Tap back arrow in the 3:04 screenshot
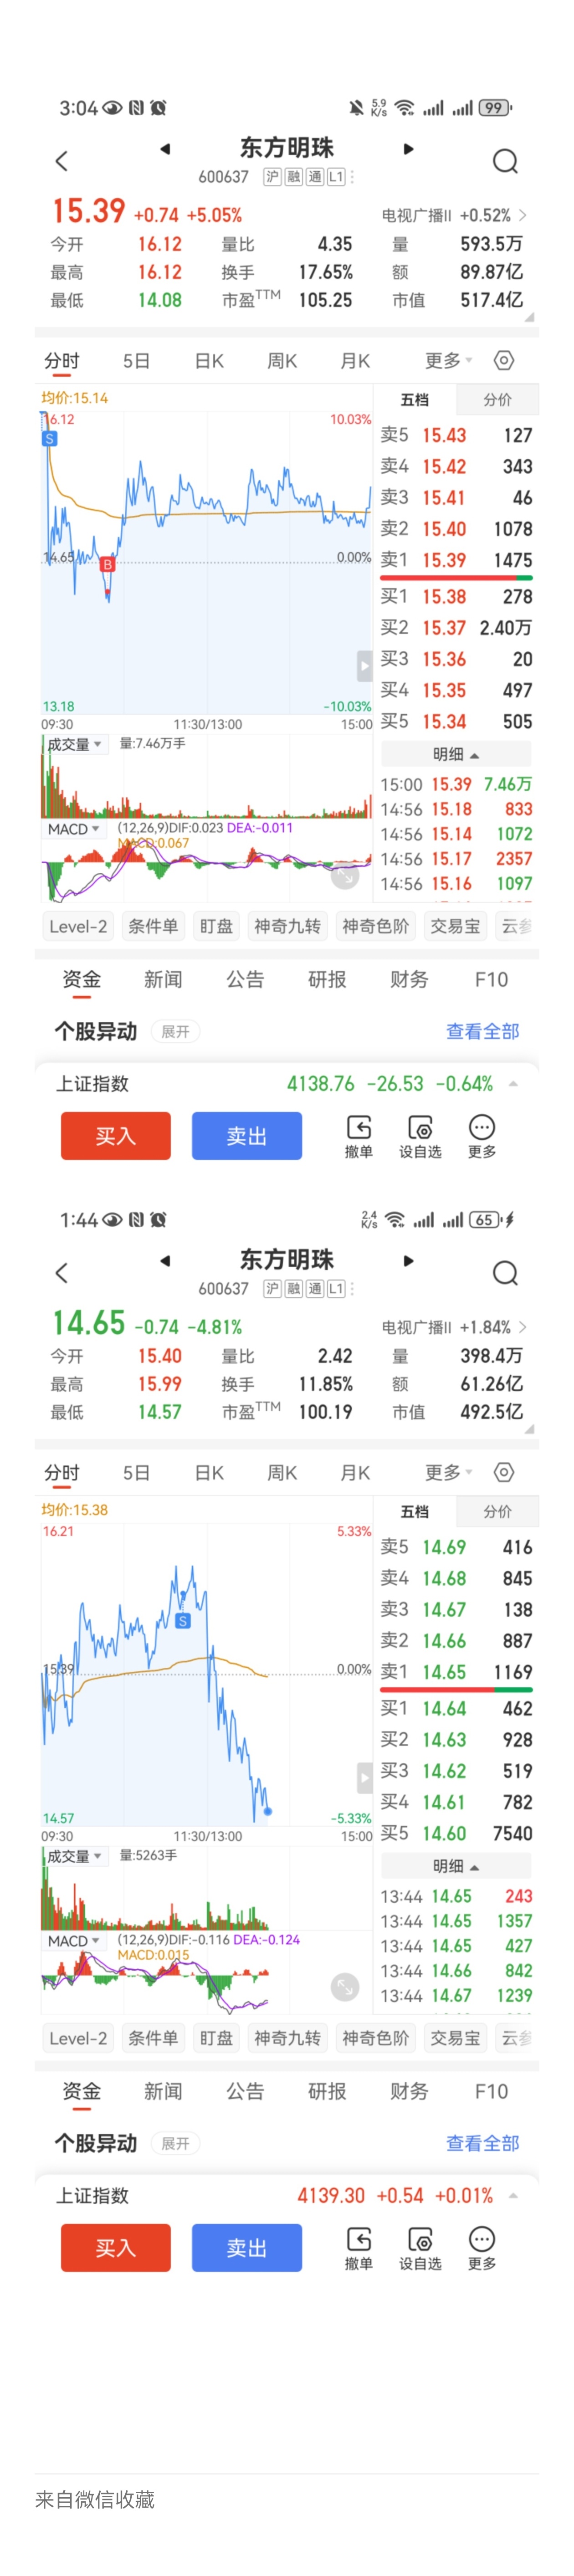 click(61, 161)
